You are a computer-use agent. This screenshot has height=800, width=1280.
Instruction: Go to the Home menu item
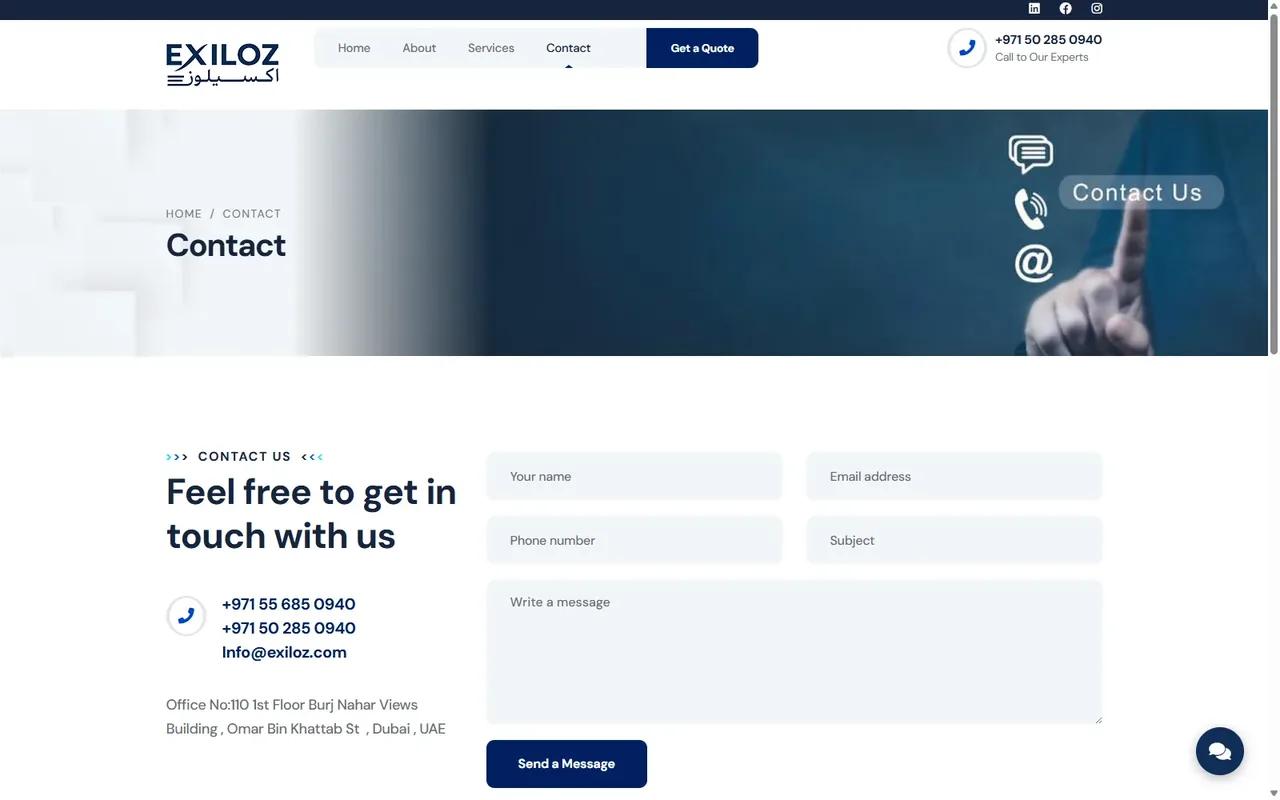coord(354,48)
